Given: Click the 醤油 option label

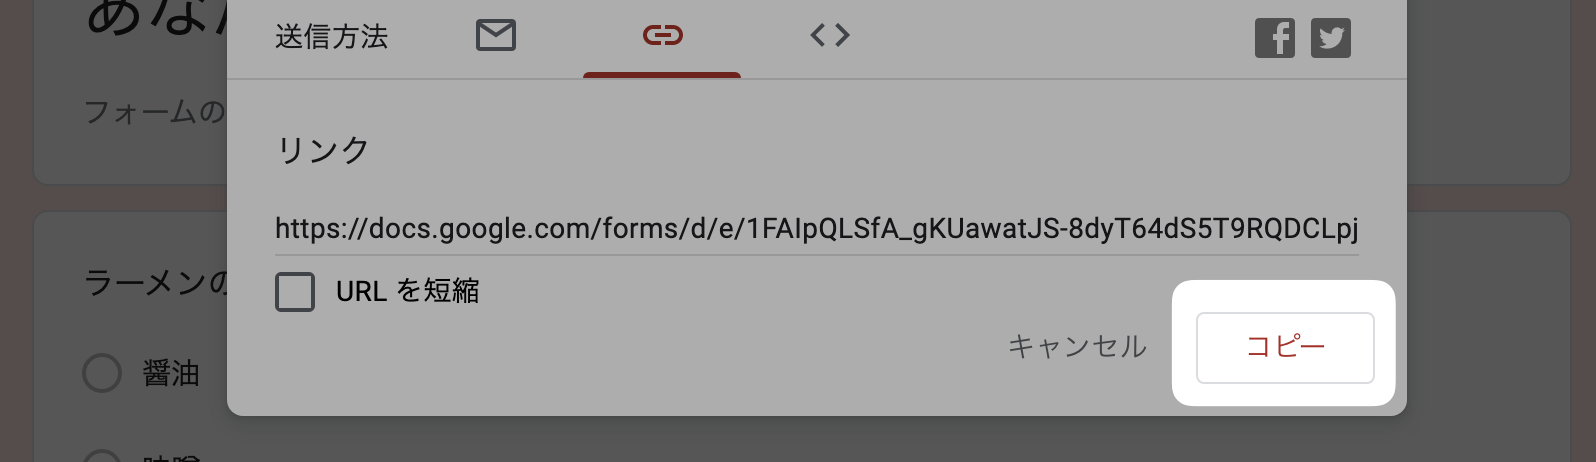Looking at the screenshot, I should [171, 374].
